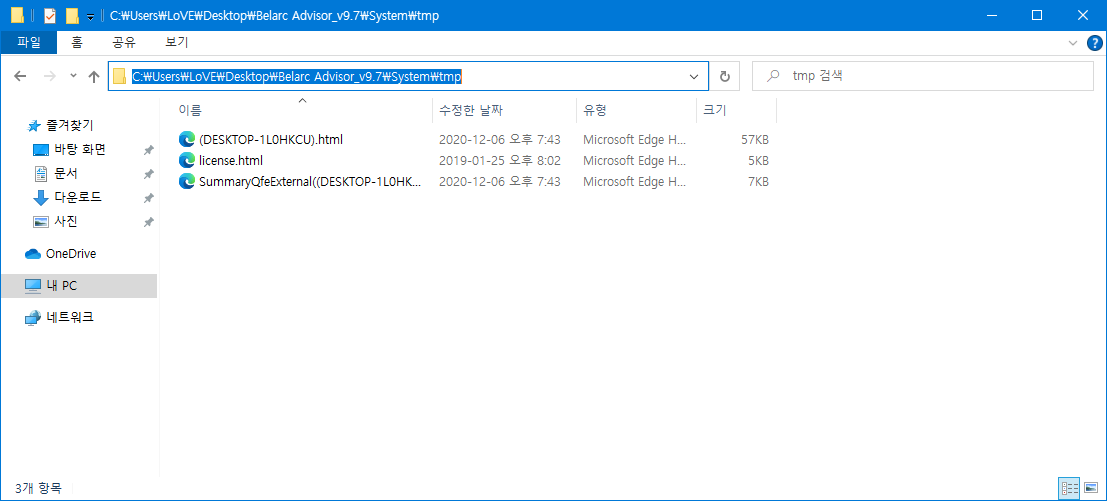The image size is (1107, 501).
Task: Click the 7KB size value
Action: [x=758, y=181]
